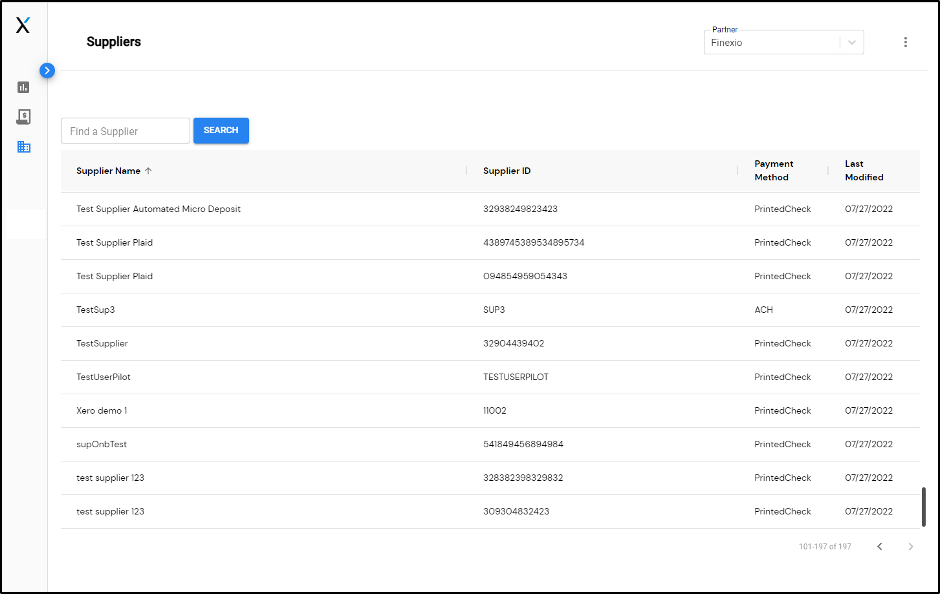Click the blue circular expand arrow

[47, 71]
